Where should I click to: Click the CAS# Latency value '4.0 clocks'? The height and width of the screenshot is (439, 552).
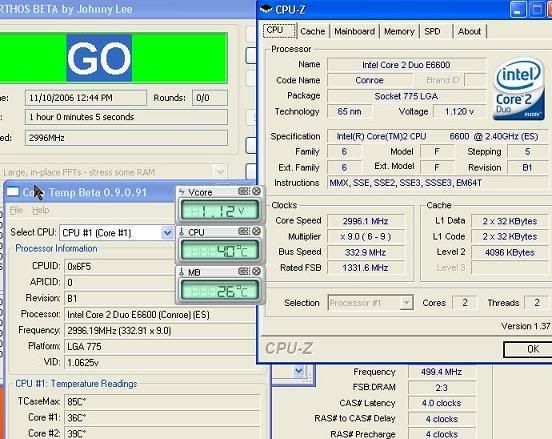click(441, 403)
